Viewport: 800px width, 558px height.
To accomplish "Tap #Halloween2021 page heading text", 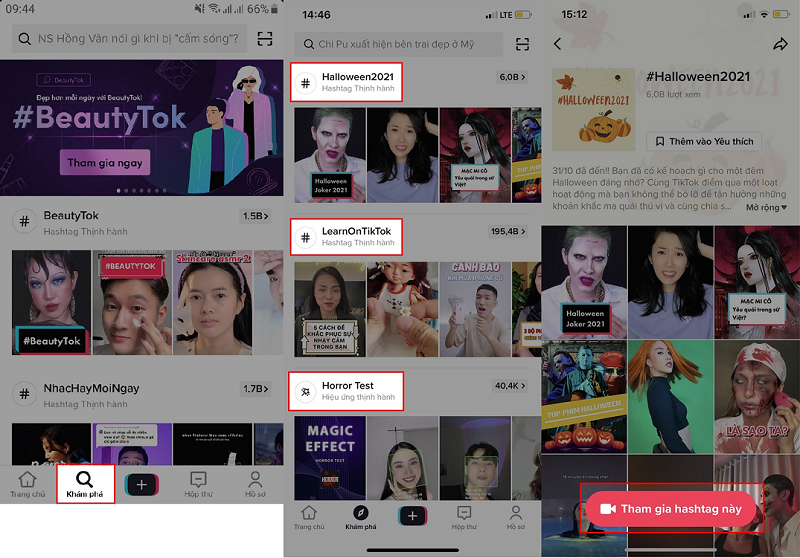I will click(x=698, y=77).
